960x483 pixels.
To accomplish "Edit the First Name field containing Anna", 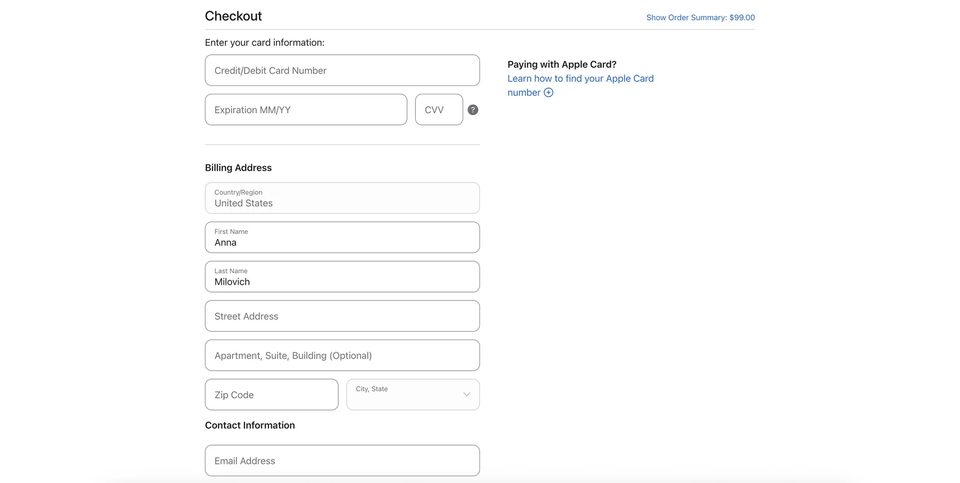I will (x=342, y=237).
